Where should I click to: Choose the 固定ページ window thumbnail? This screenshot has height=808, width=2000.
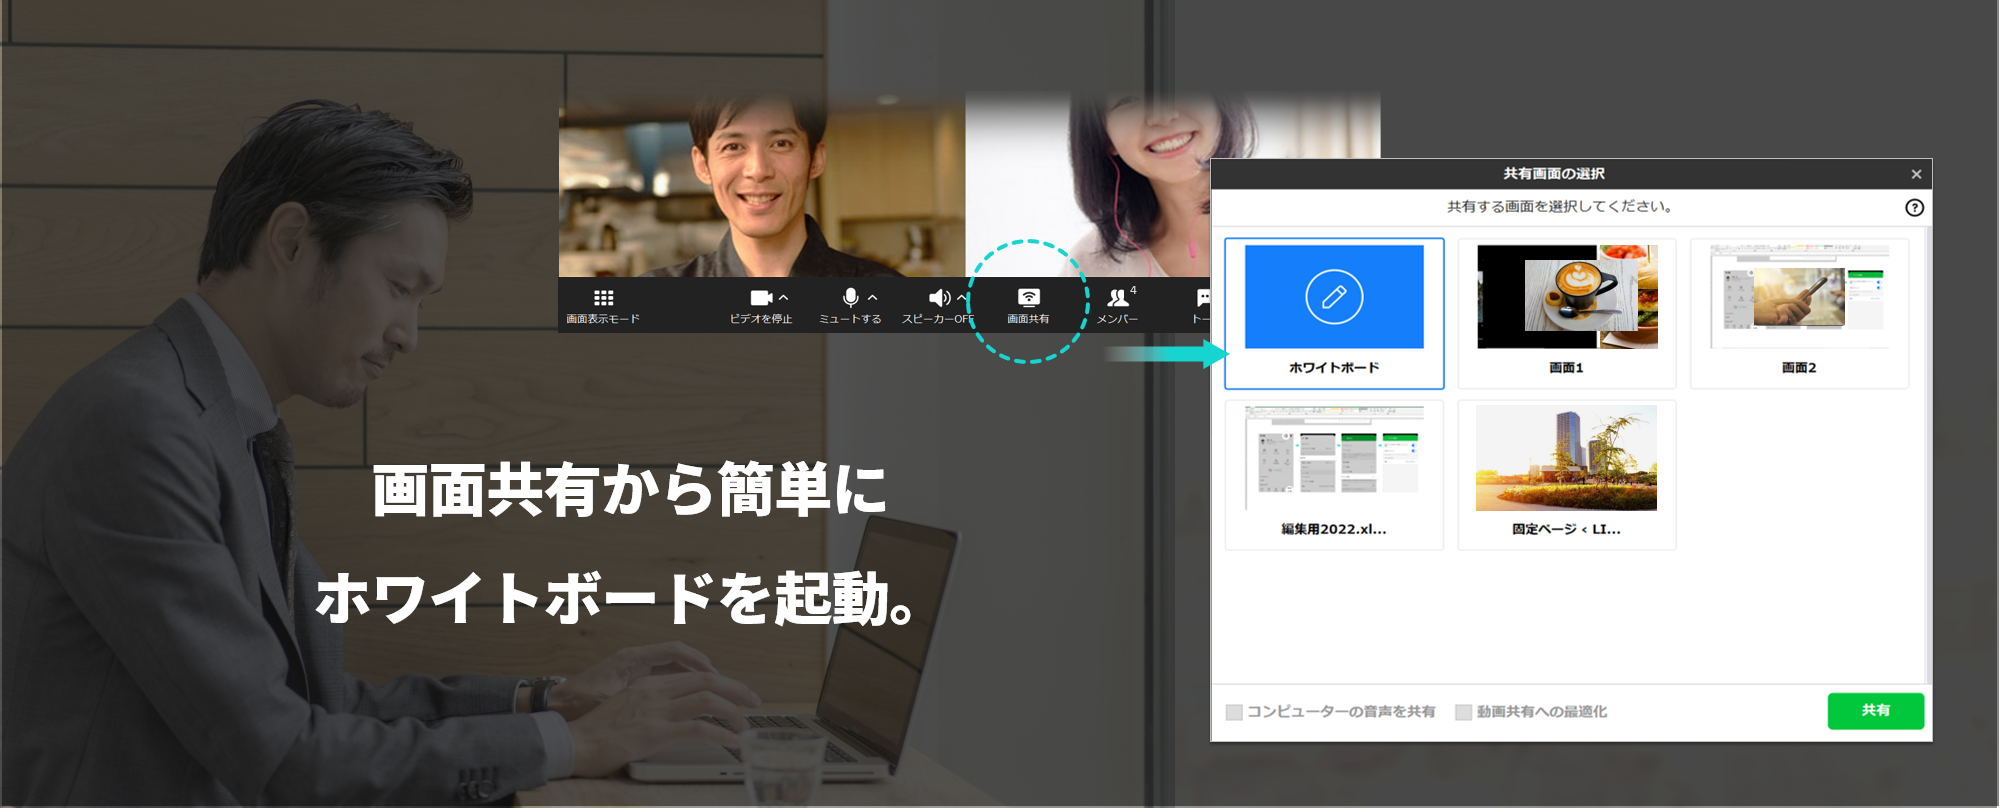(x=1566, y=474)
